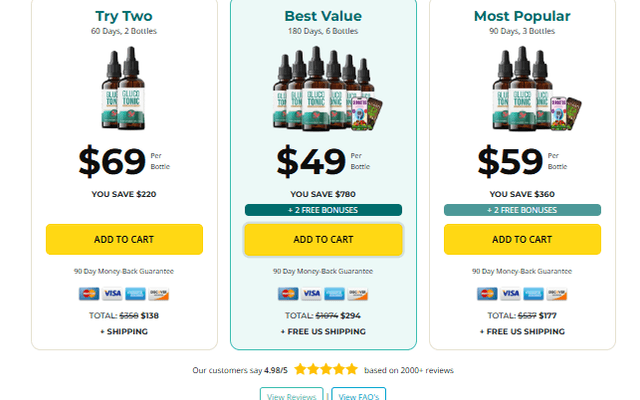Open the View Reviews link
Screen dimensions: 640x400
tap(291, 396)
